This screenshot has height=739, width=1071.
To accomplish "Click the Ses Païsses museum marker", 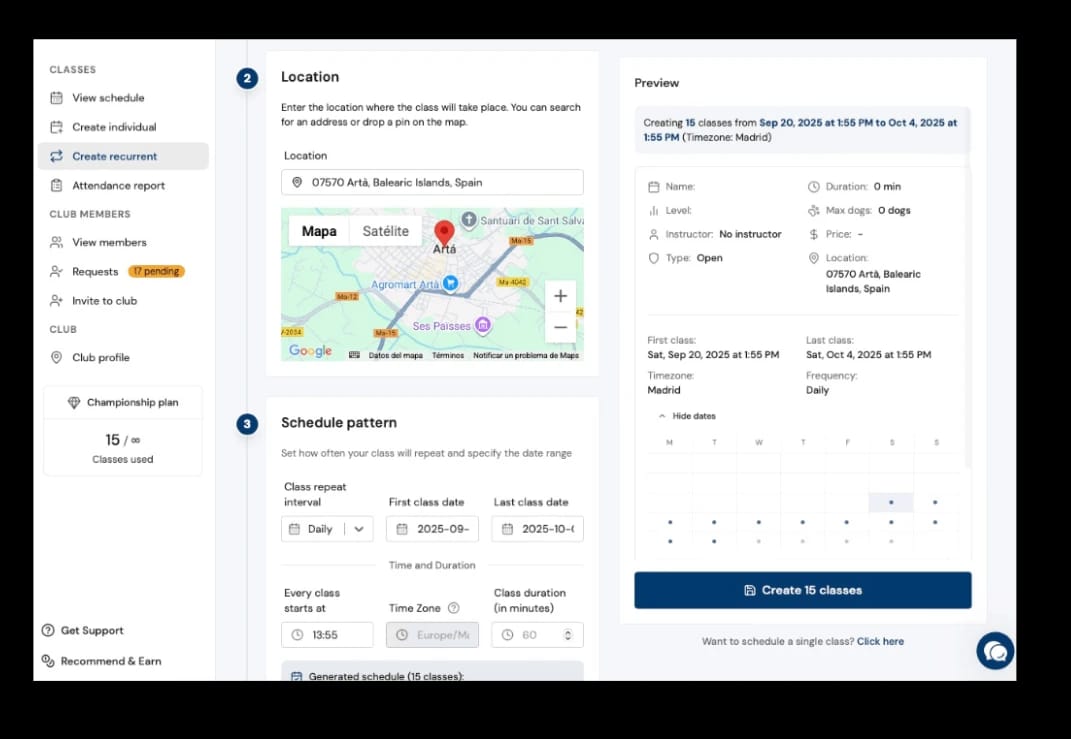I will (x=483, y=325).
